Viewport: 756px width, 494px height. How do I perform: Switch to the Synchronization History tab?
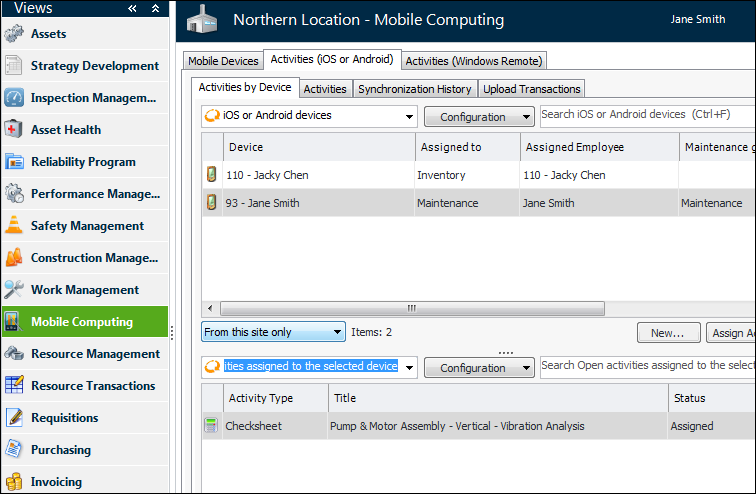pos(415,89)
